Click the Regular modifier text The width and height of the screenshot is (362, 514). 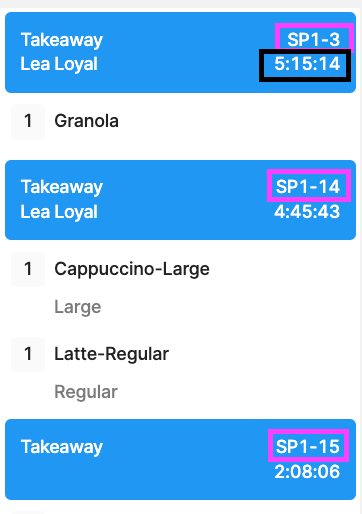coord(86,392)
